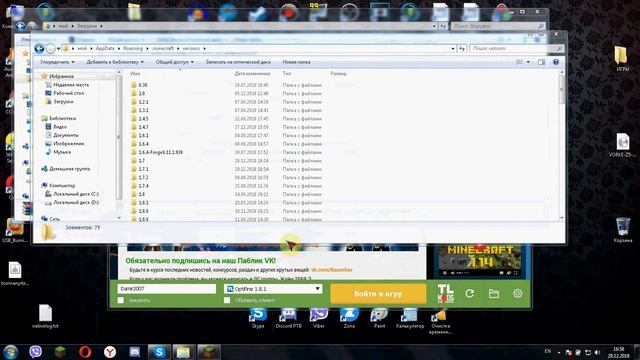Select the folder named 1.7.4
Screen dimensions: 640x360
click(143, 186)
